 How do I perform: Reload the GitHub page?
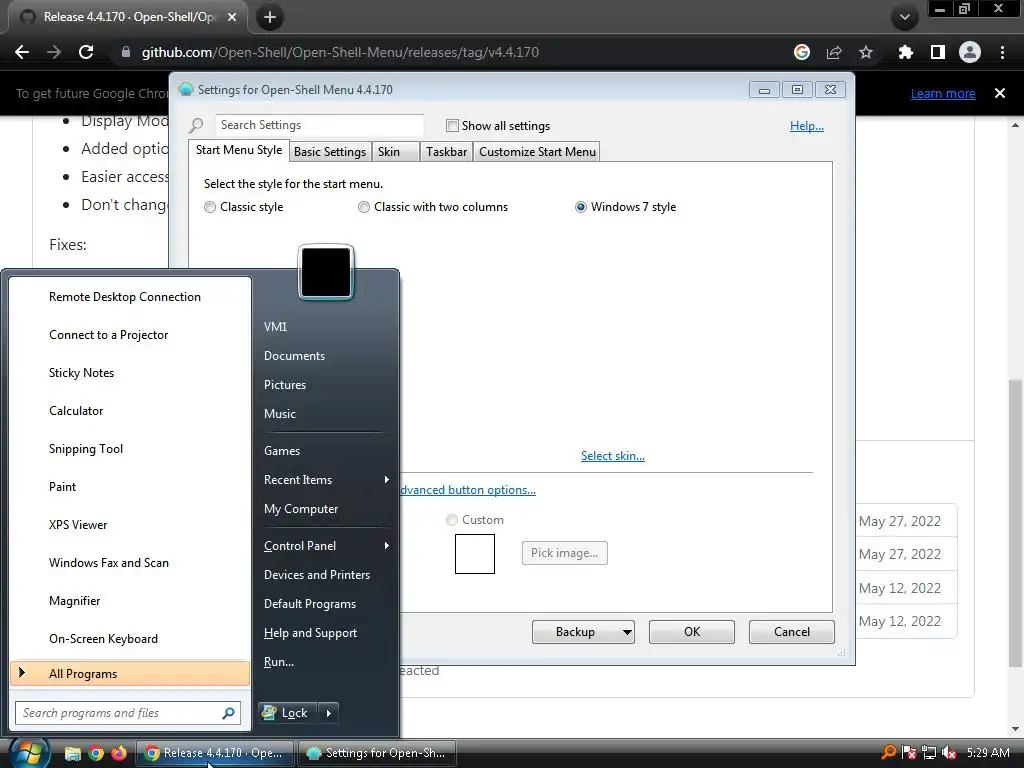[x=86, y=52]
